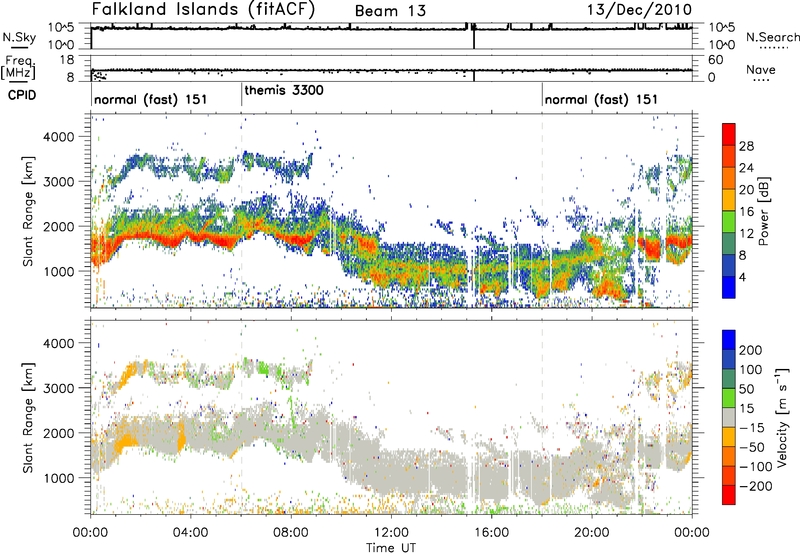The height and width of the screenshot is (554, 800).
Task: Click '4000' on the power panel range axis
Action: [x=58, y=137]
